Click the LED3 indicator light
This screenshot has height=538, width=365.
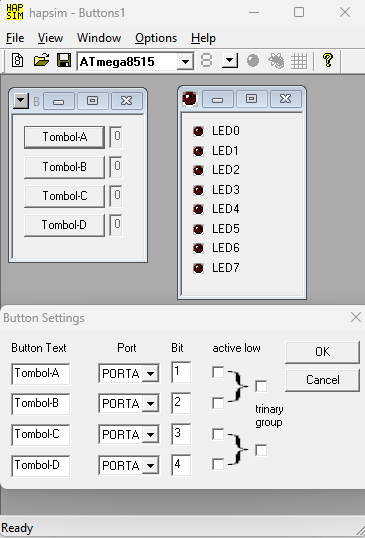[198, 190]
